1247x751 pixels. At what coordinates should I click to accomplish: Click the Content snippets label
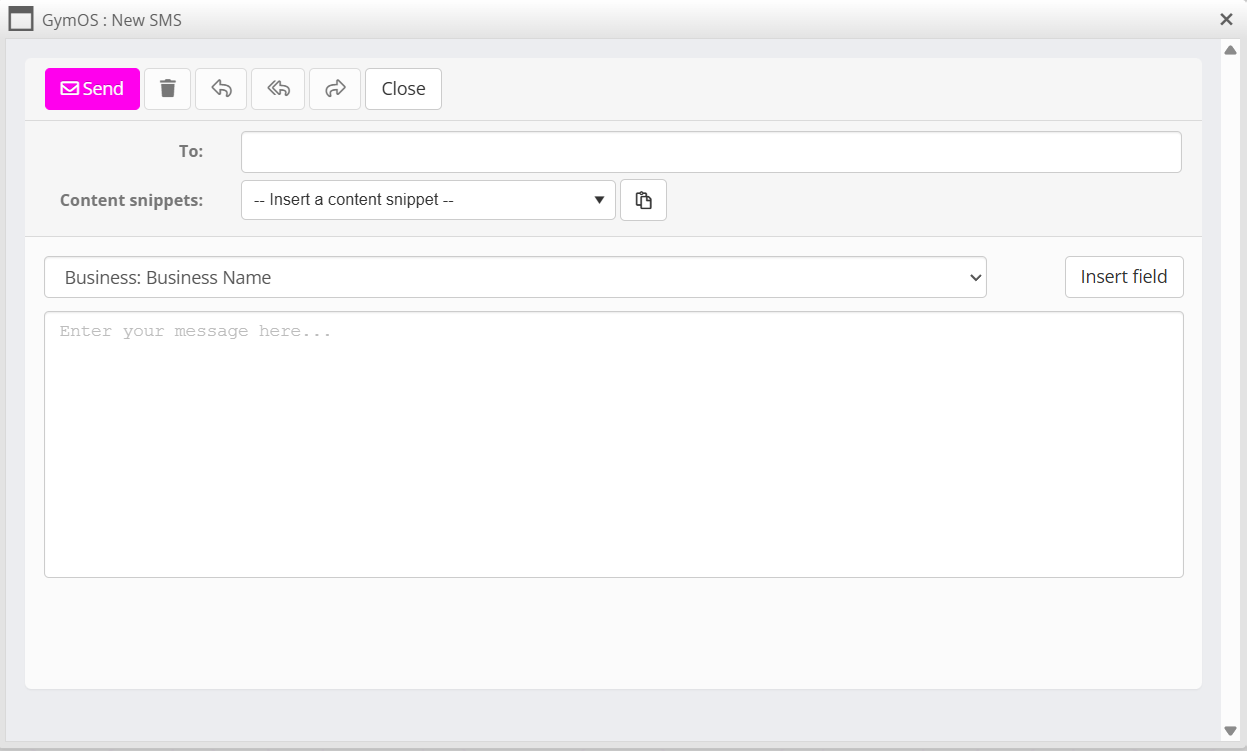pos(131,200)
